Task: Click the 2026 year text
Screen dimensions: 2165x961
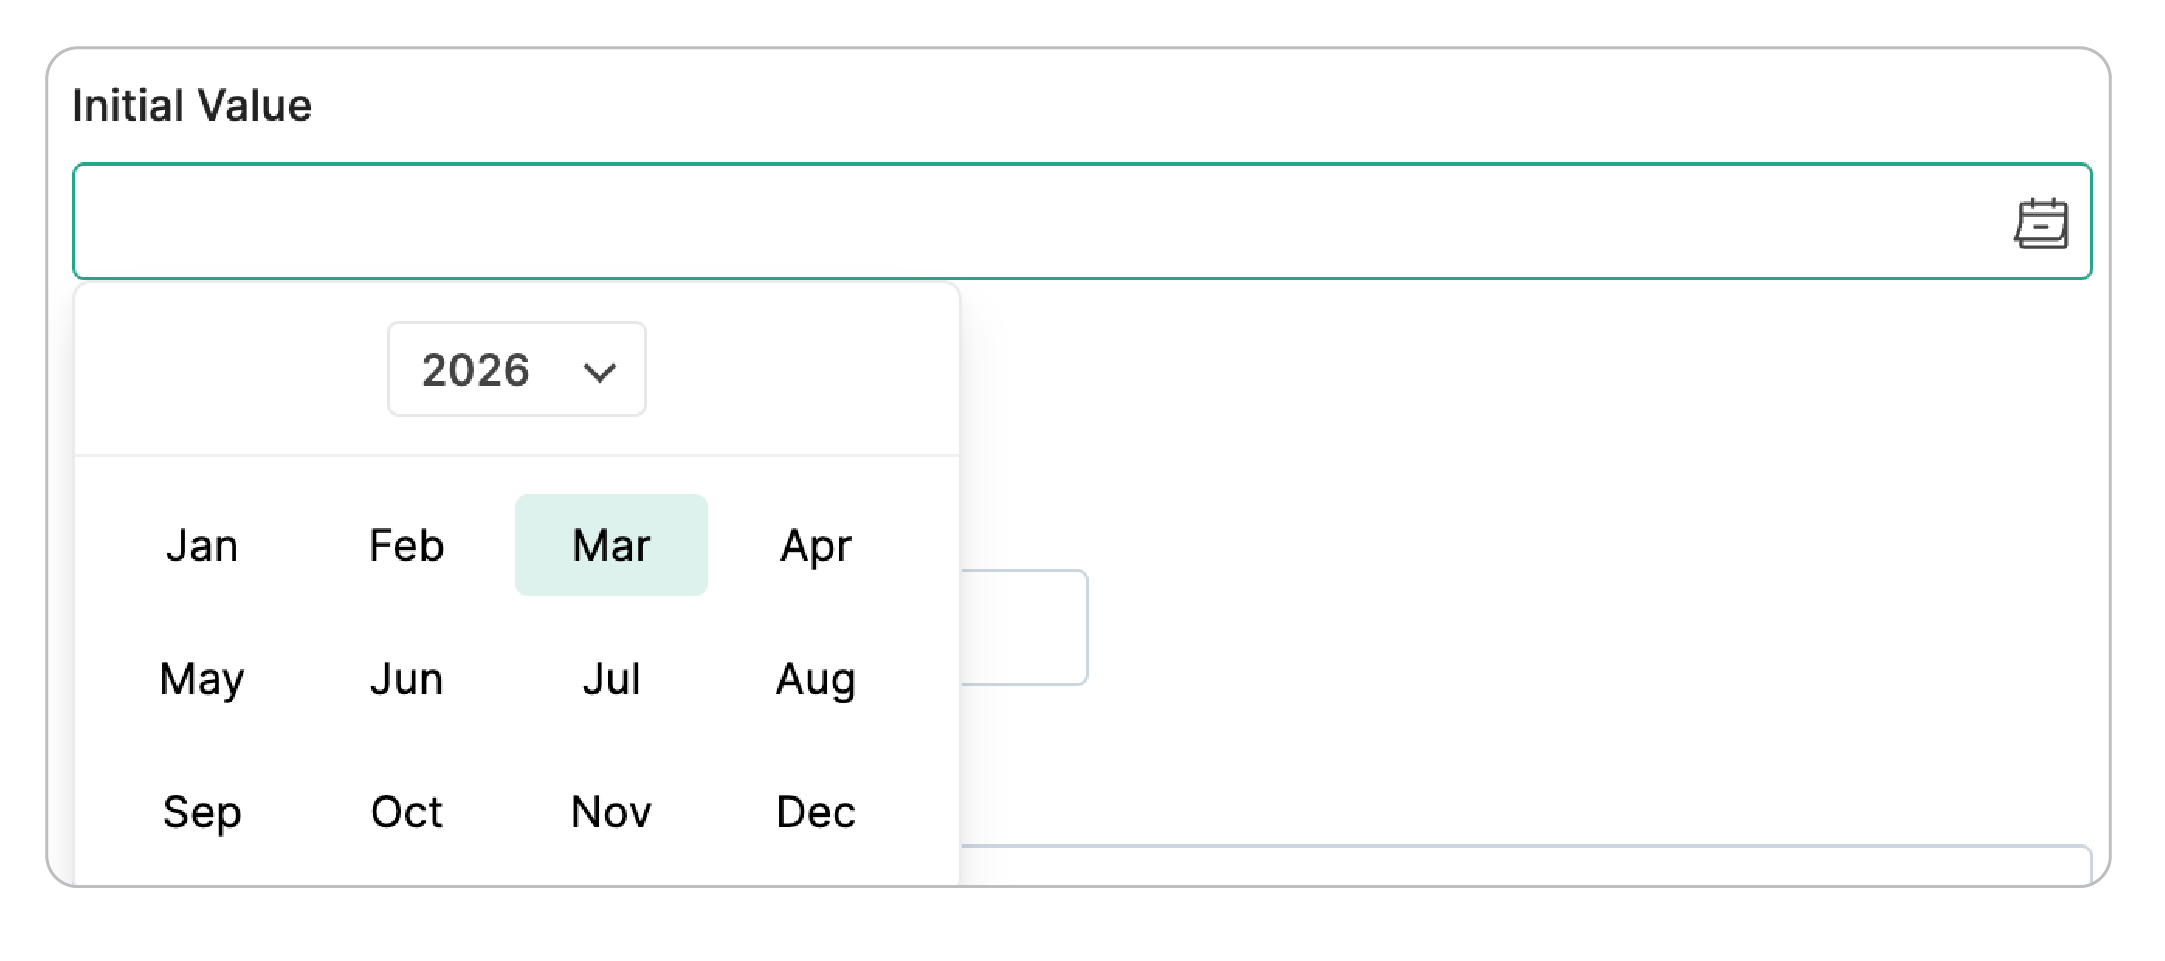Action: 475,370
